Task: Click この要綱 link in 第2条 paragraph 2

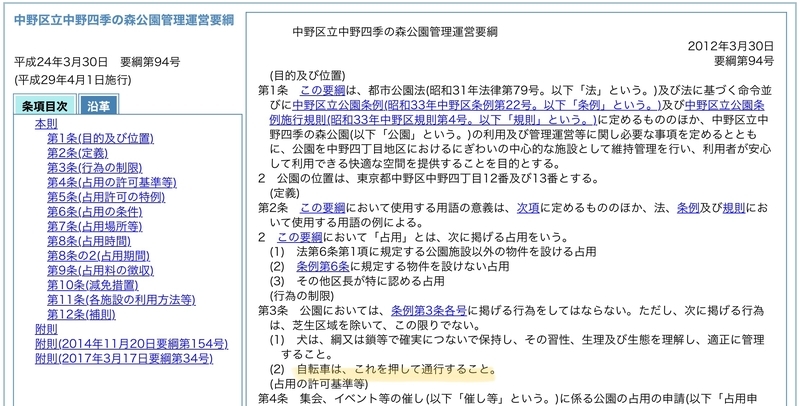Action: coord(299,238)
